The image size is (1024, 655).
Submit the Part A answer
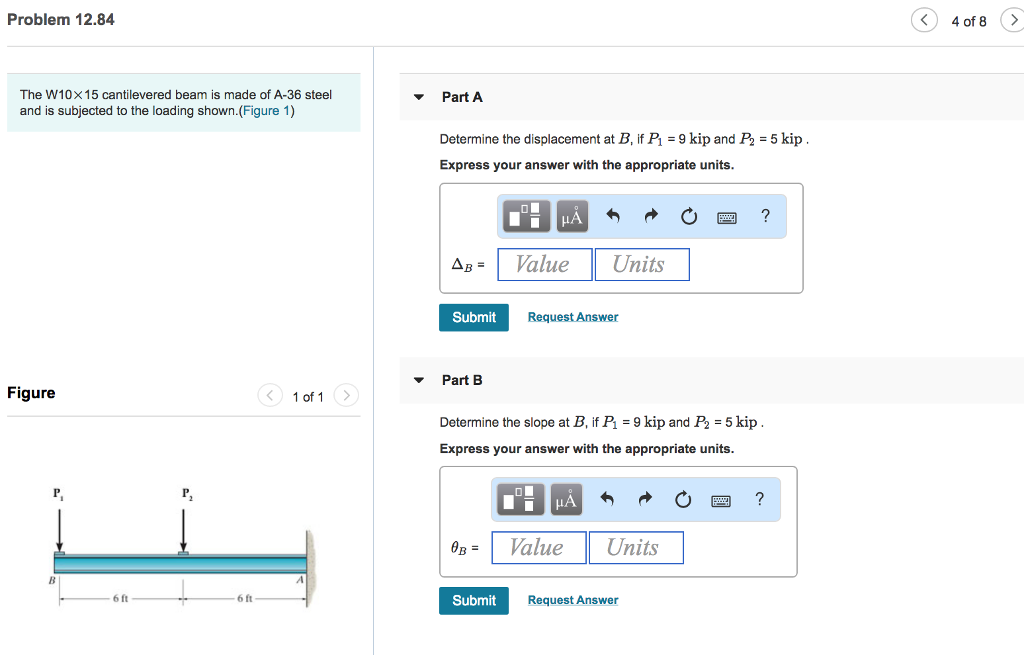coord(474,317)
